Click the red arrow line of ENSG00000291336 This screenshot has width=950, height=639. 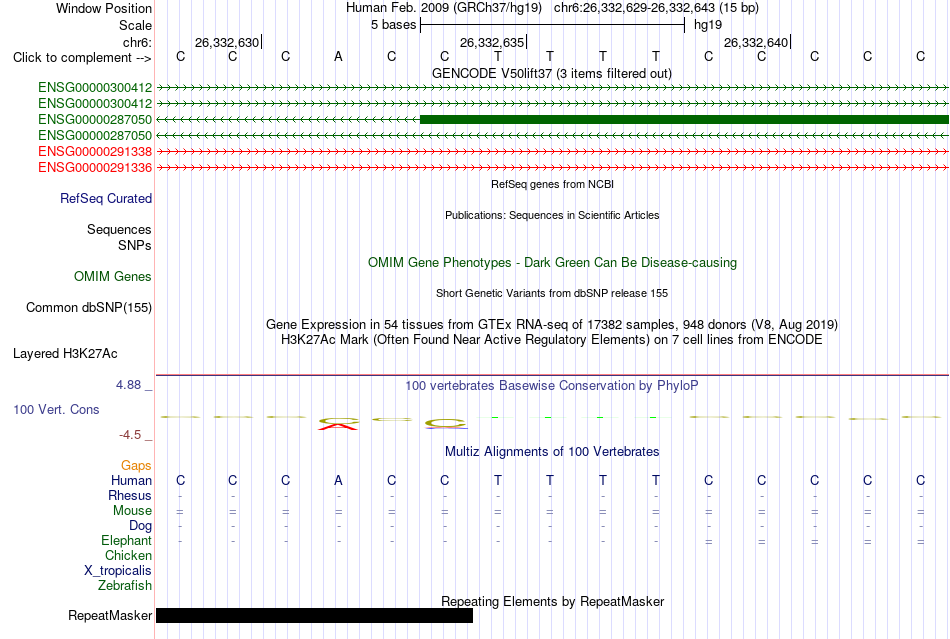552,167
